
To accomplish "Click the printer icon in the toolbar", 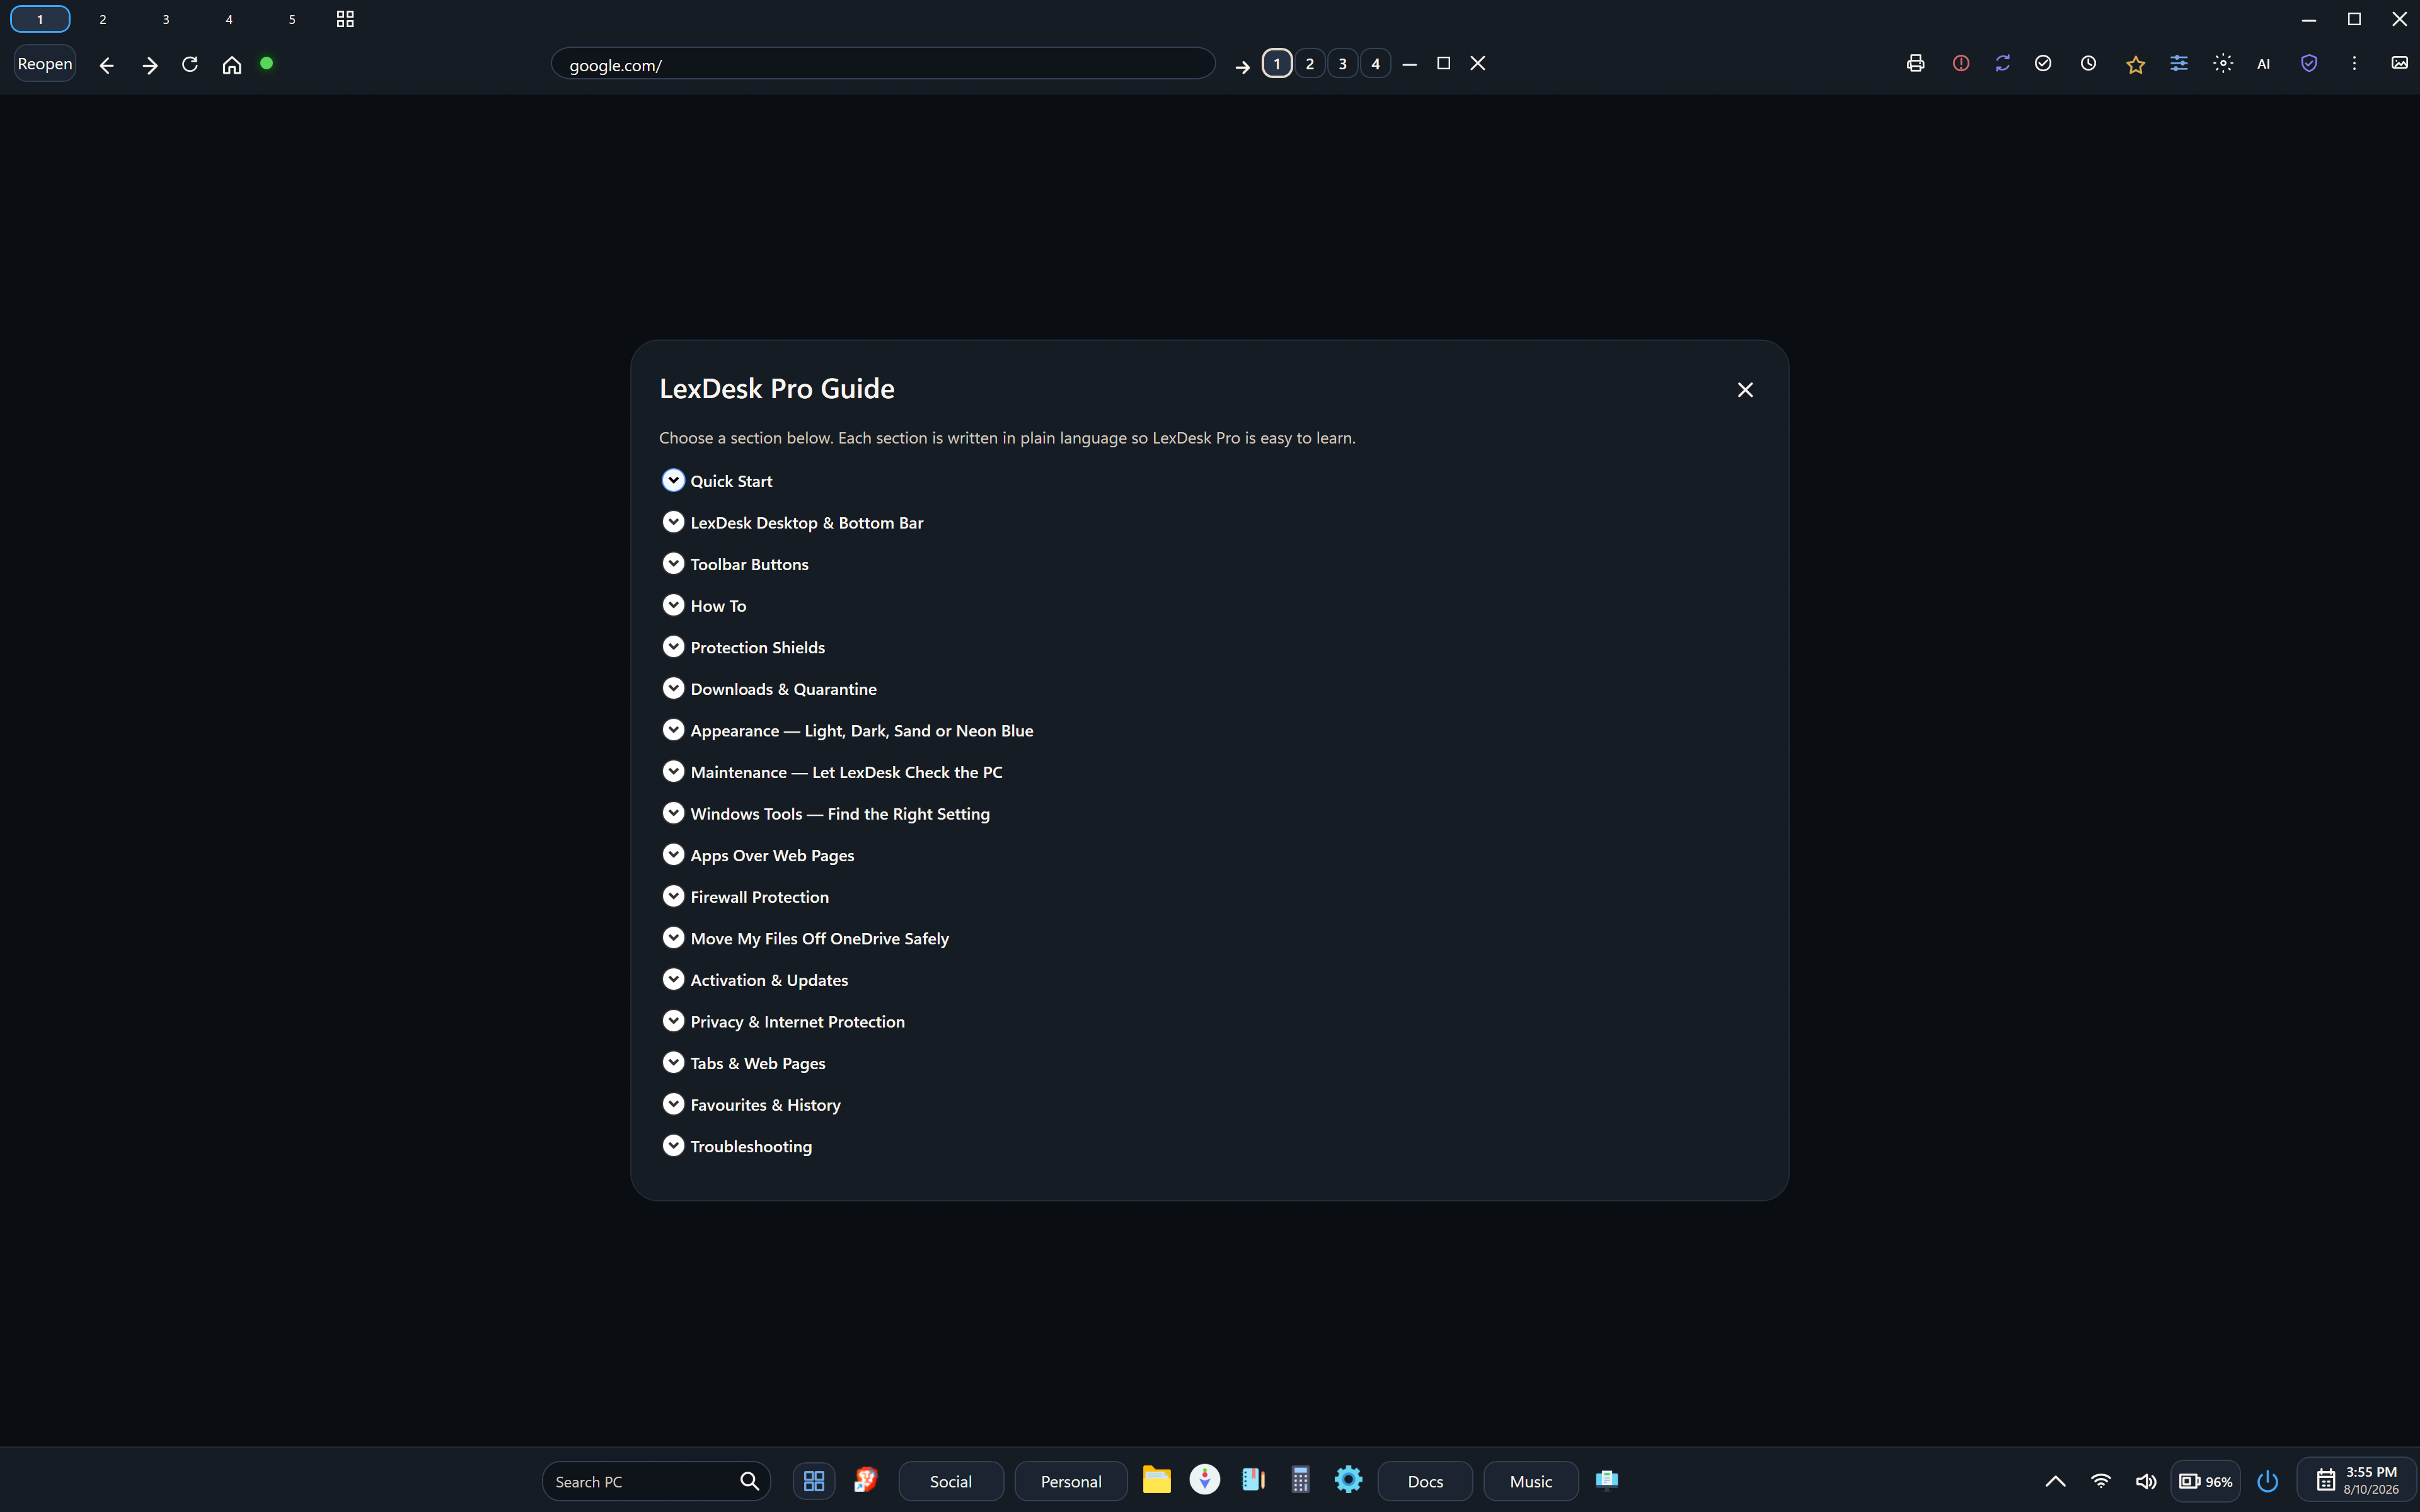I will click(x=1915, y=64).
